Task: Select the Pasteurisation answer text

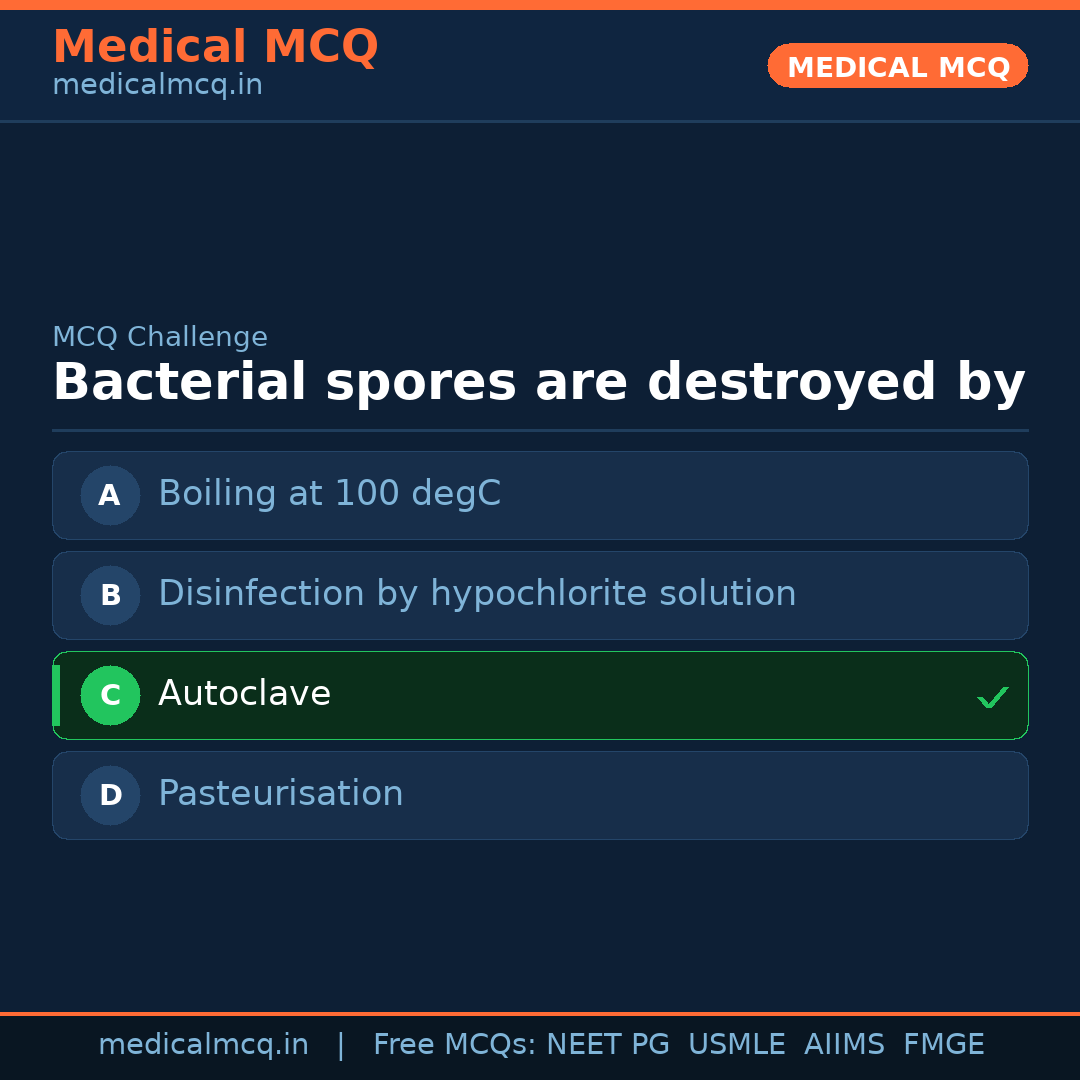Action: [280, 794]
